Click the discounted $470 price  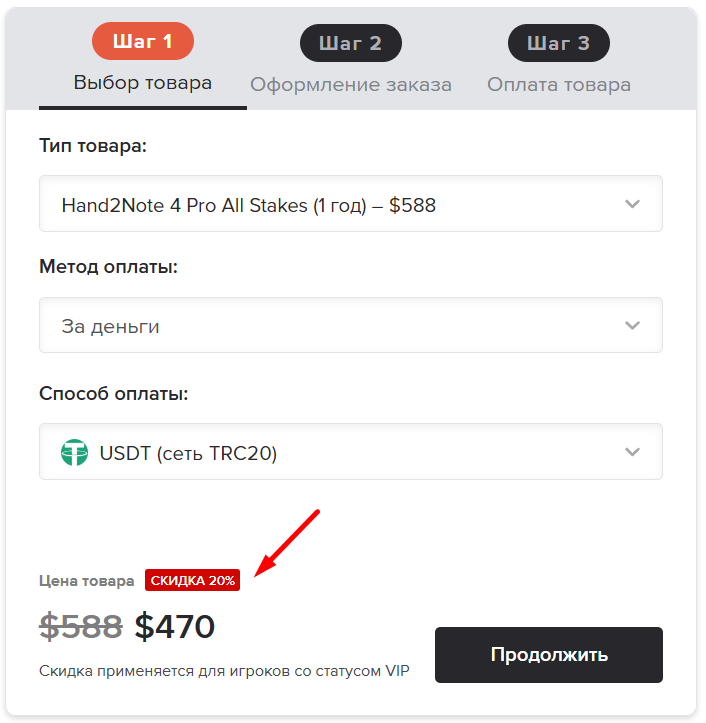pos(175,626)
